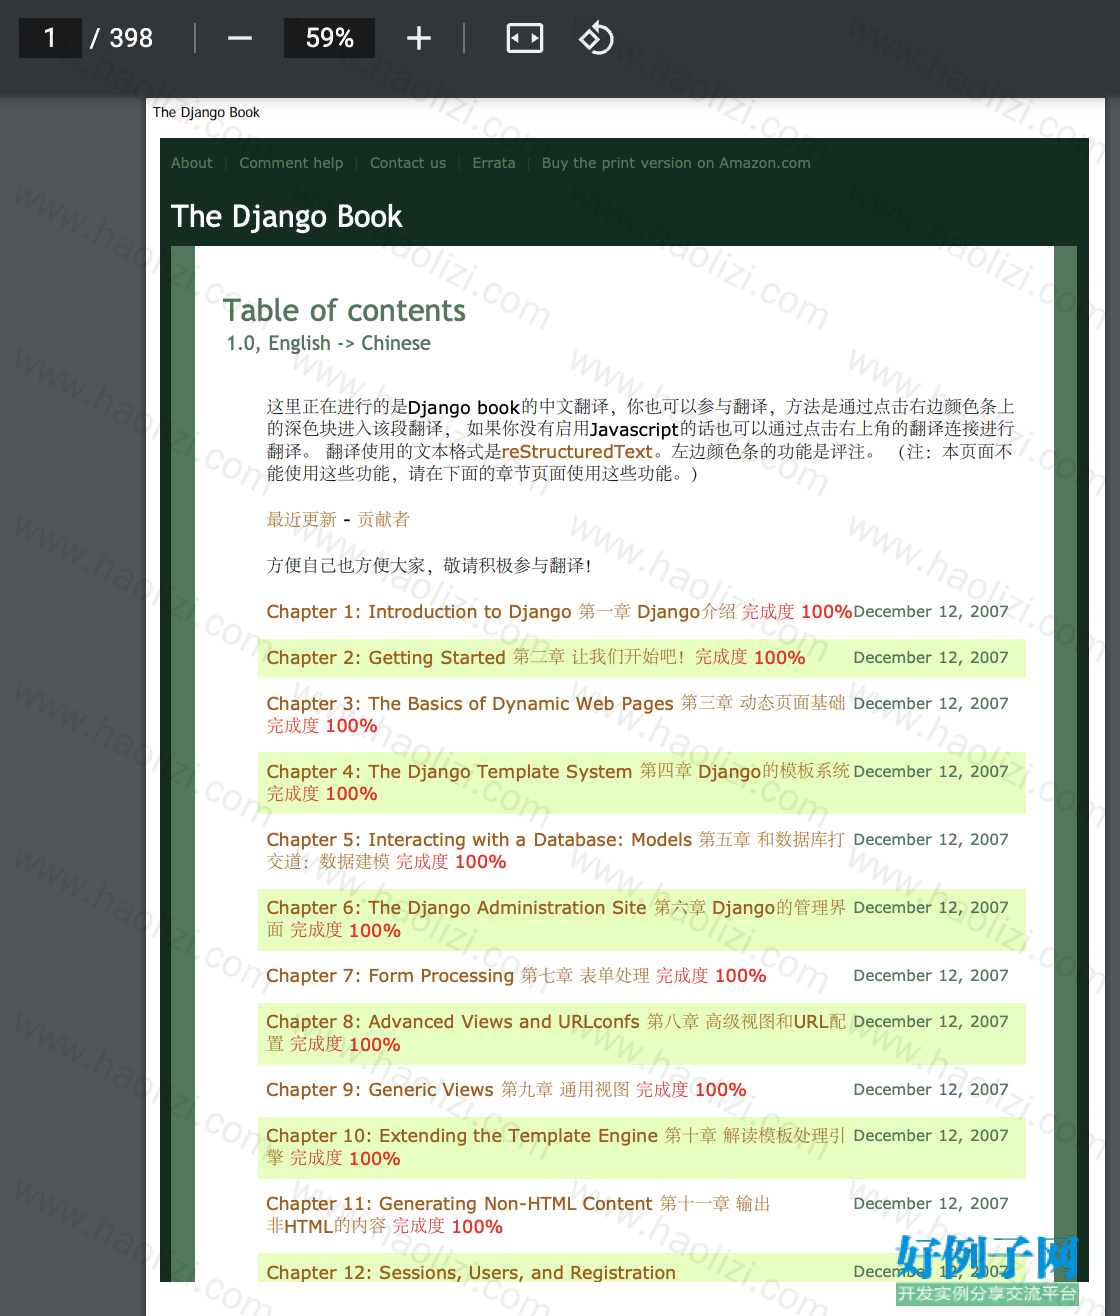Open Chapter 11: Generating Non-HTML Content
This screenshot has height=1316, width=1120.
[459, 1204]
